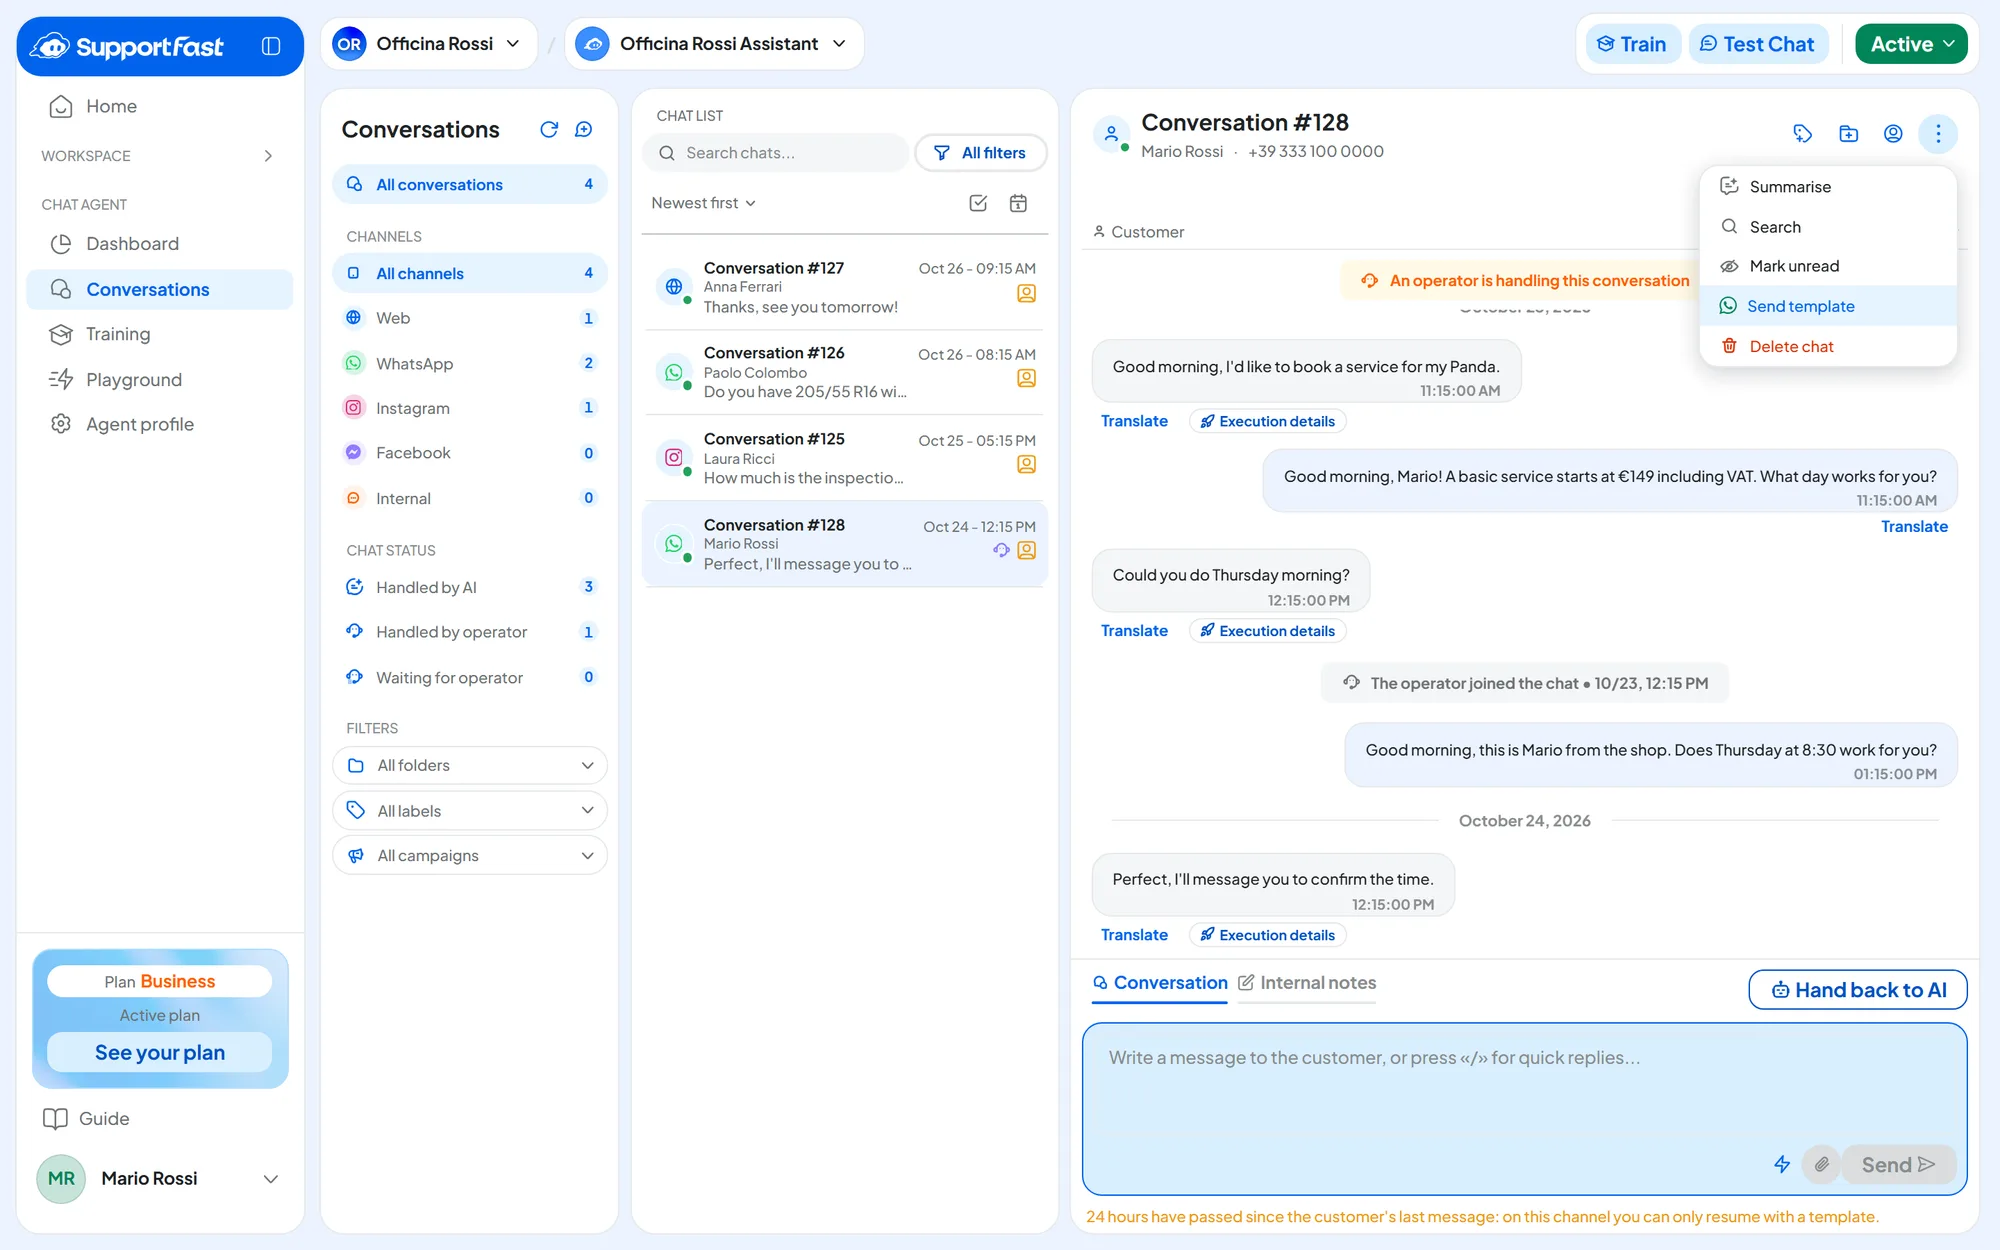Expand All labels filter
The height and width of the screenshot is (1250, 2000).
[x=470, y=810]
